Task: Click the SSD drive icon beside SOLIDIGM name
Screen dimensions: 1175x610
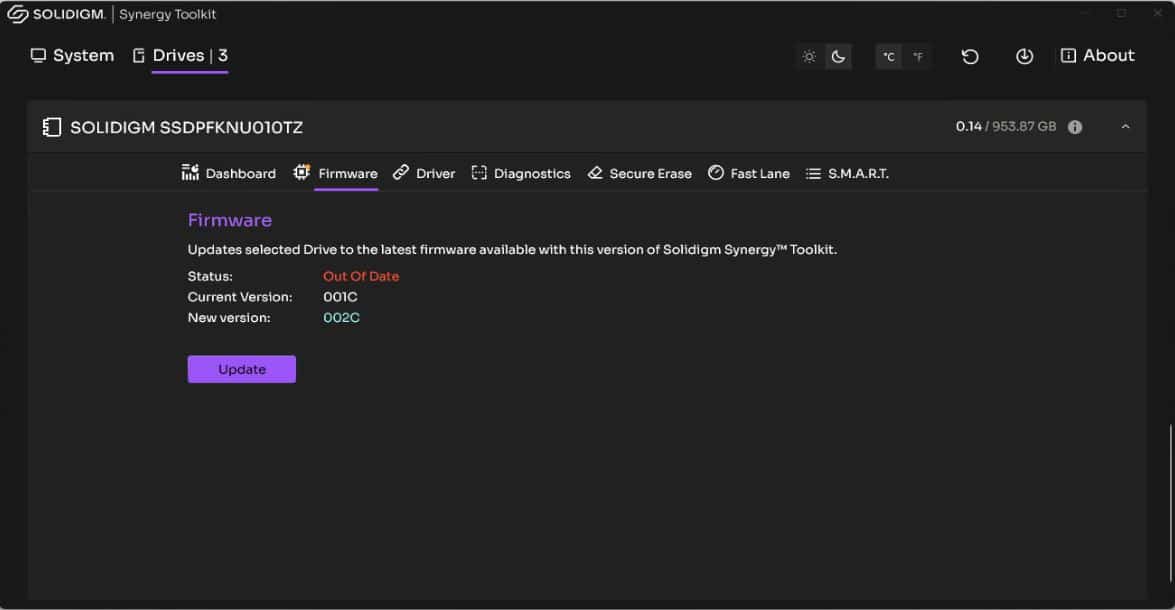Action: coord(52,127)
